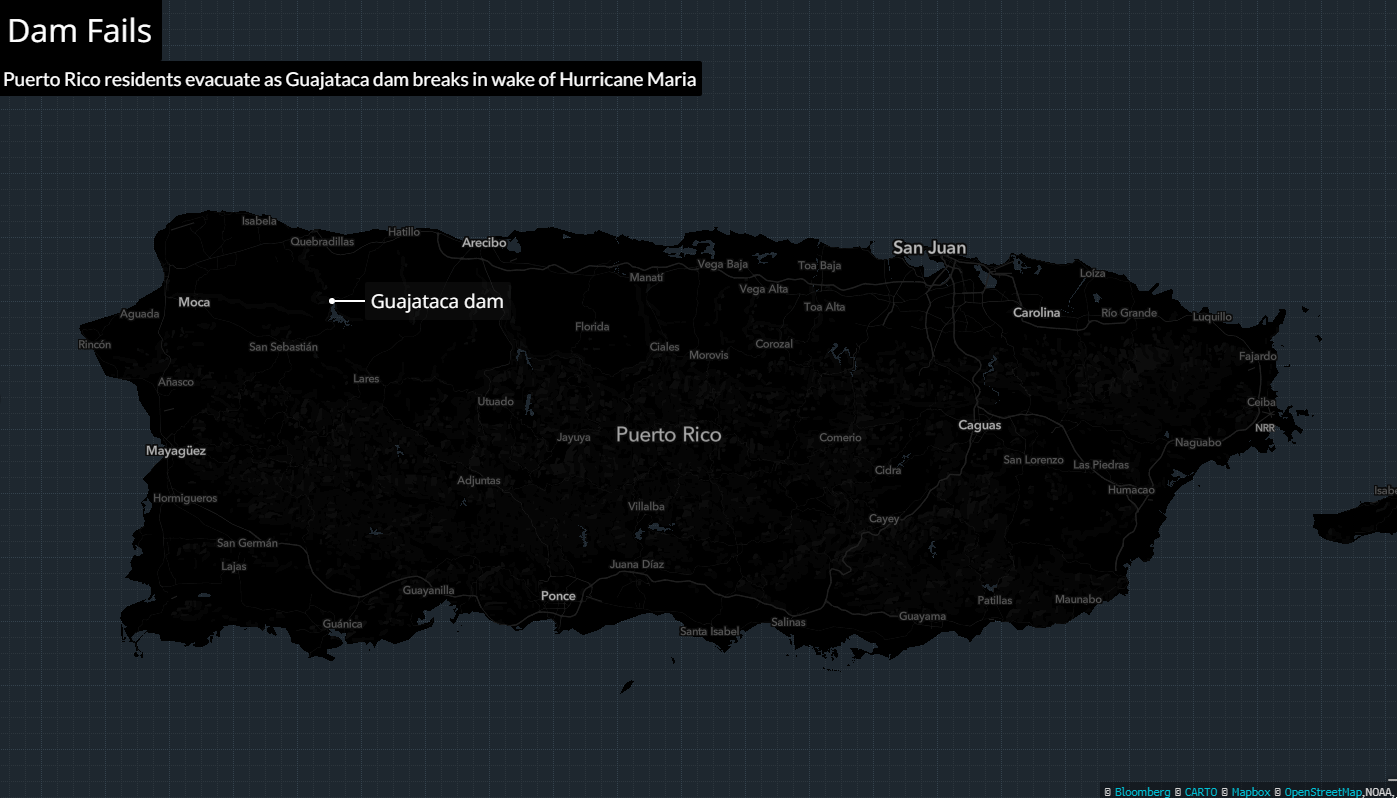The image size is (1397, 798).
Task: Click the 'Carolina' city label
Action: point(1036,313)
